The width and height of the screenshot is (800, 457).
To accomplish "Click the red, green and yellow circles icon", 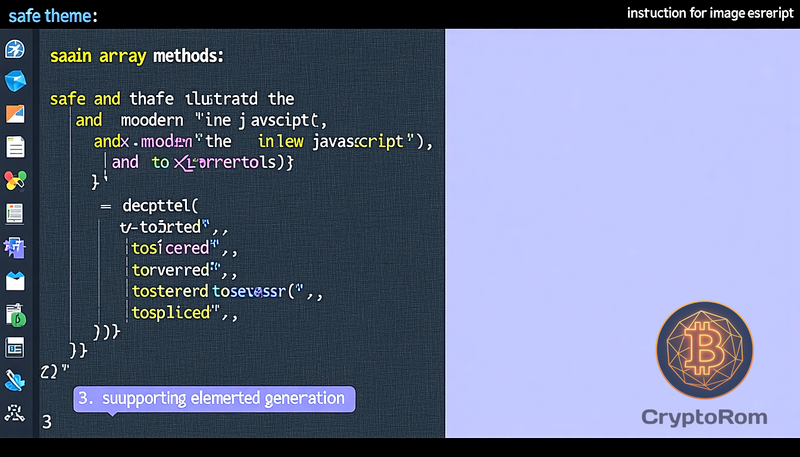I will pyautogui.click(x=15, y=181).
